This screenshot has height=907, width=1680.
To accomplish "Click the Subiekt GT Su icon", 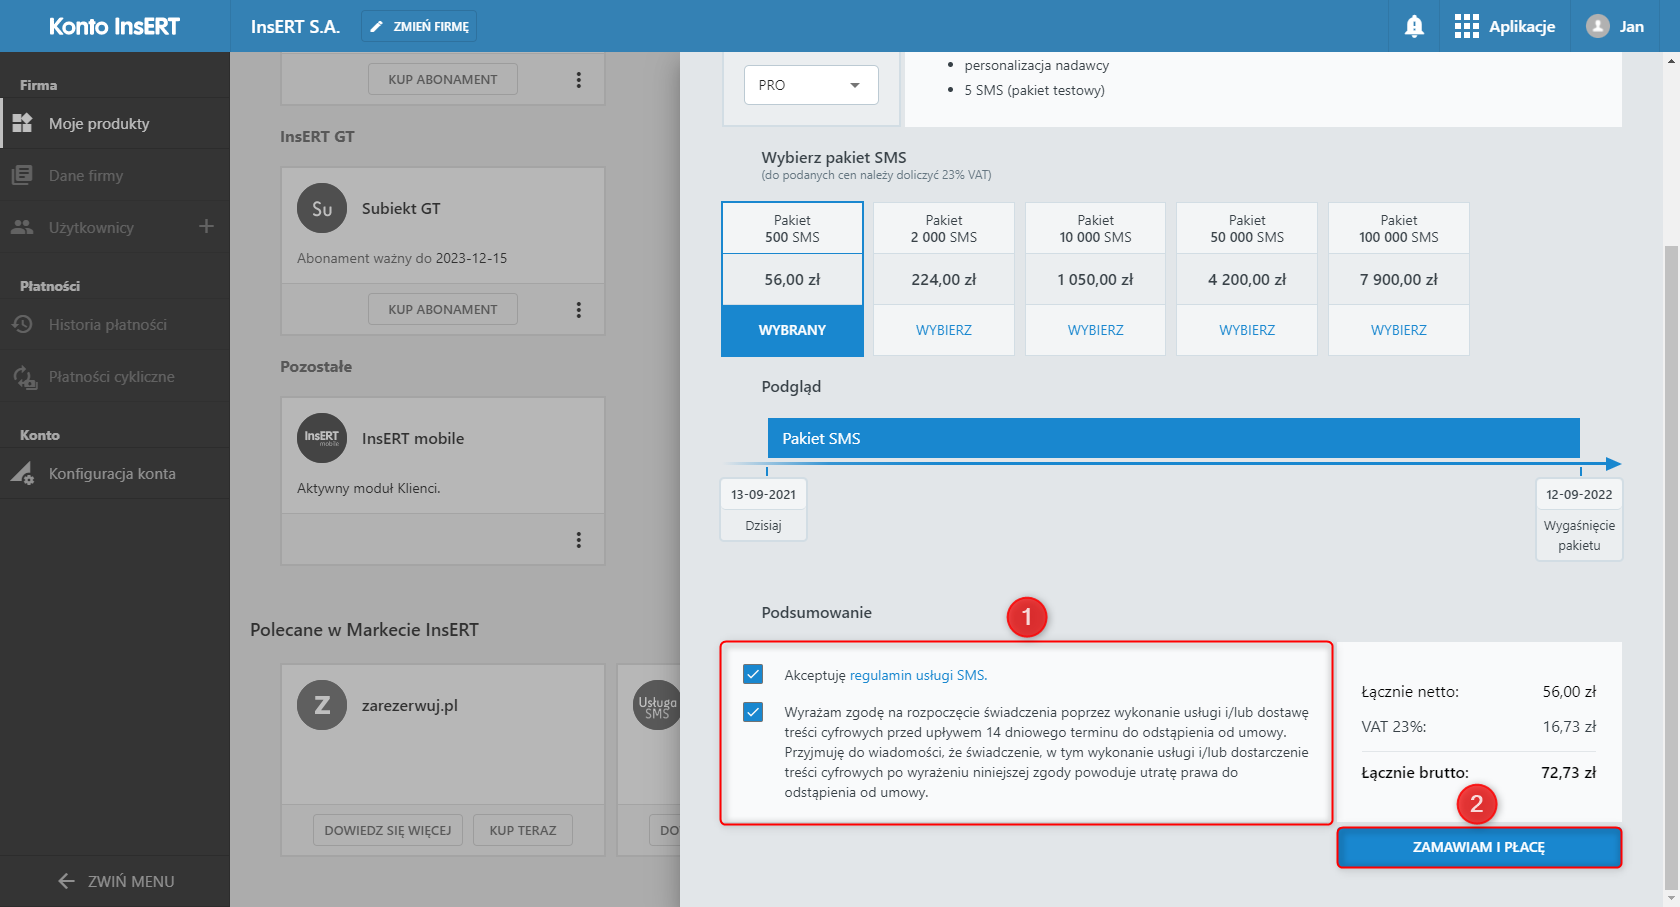I will point(322,208).
